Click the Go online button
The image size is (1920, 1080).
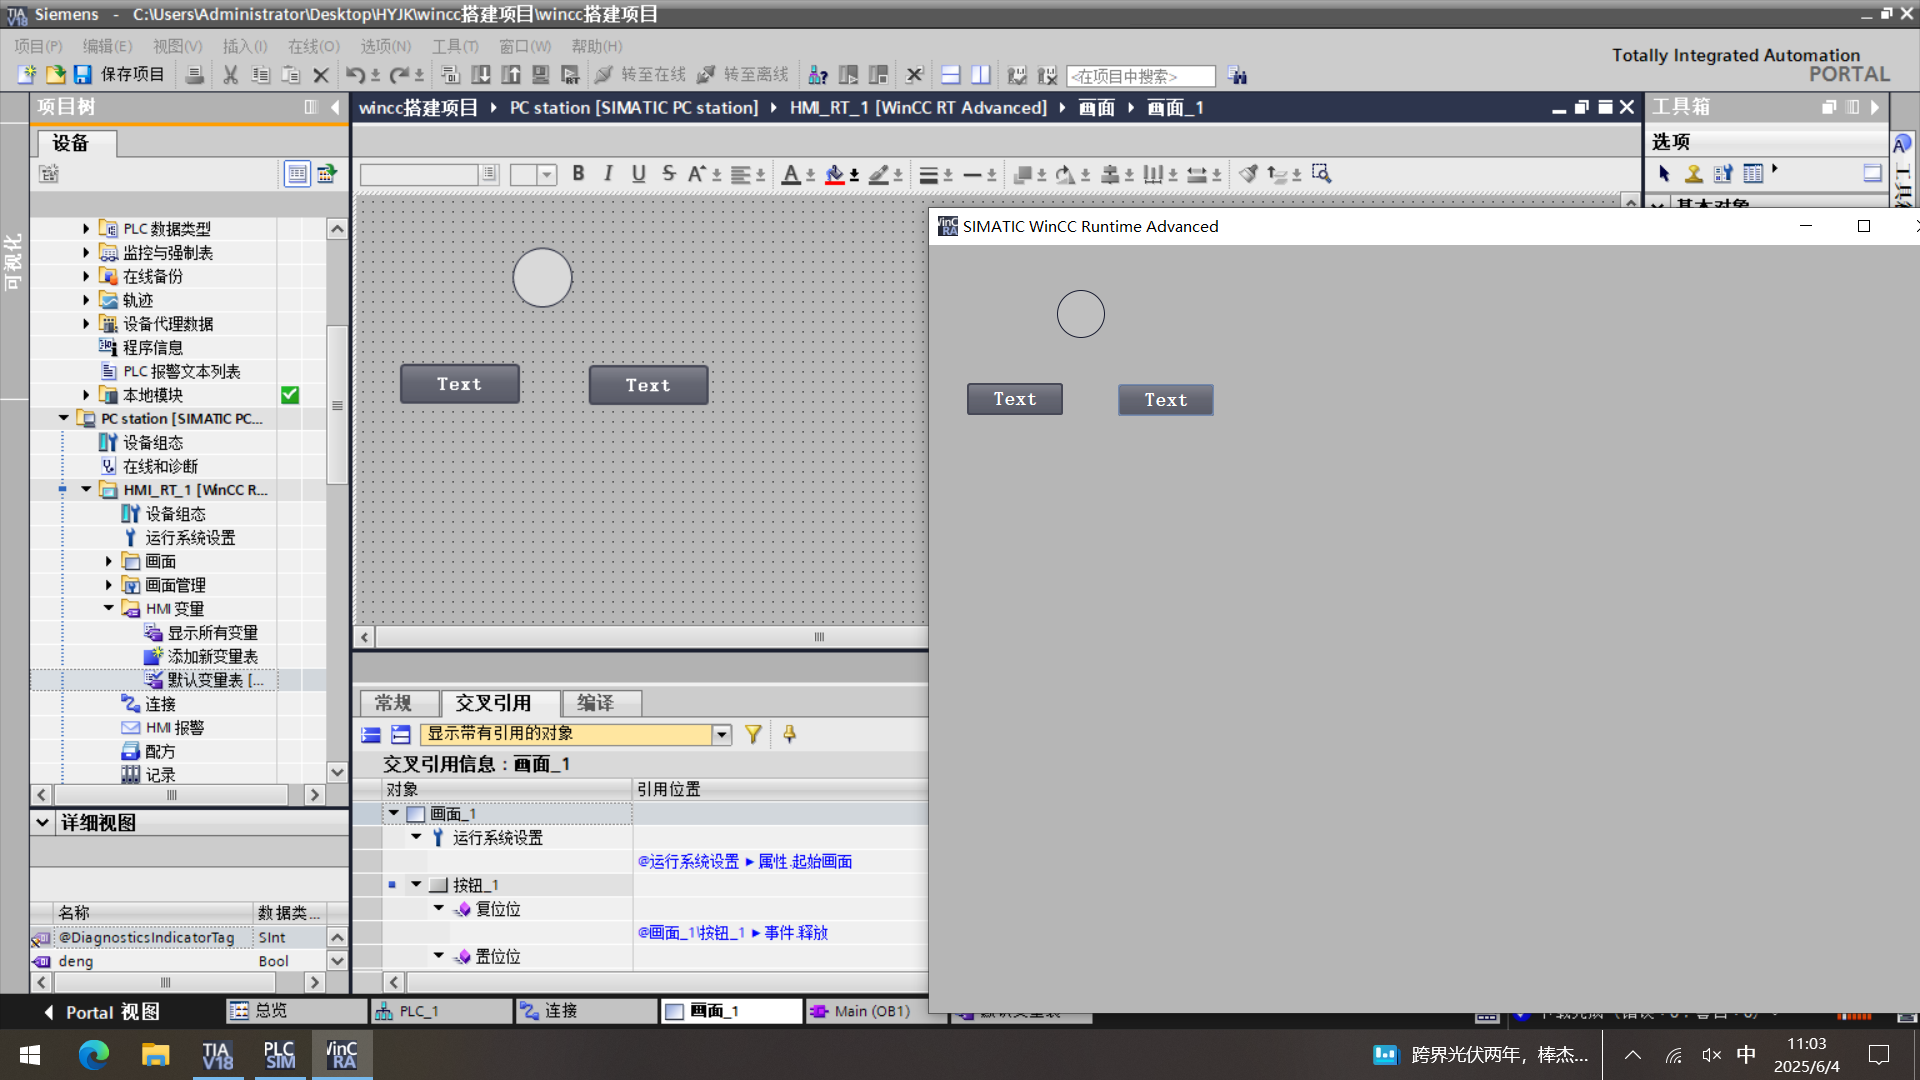pos(641,75)
